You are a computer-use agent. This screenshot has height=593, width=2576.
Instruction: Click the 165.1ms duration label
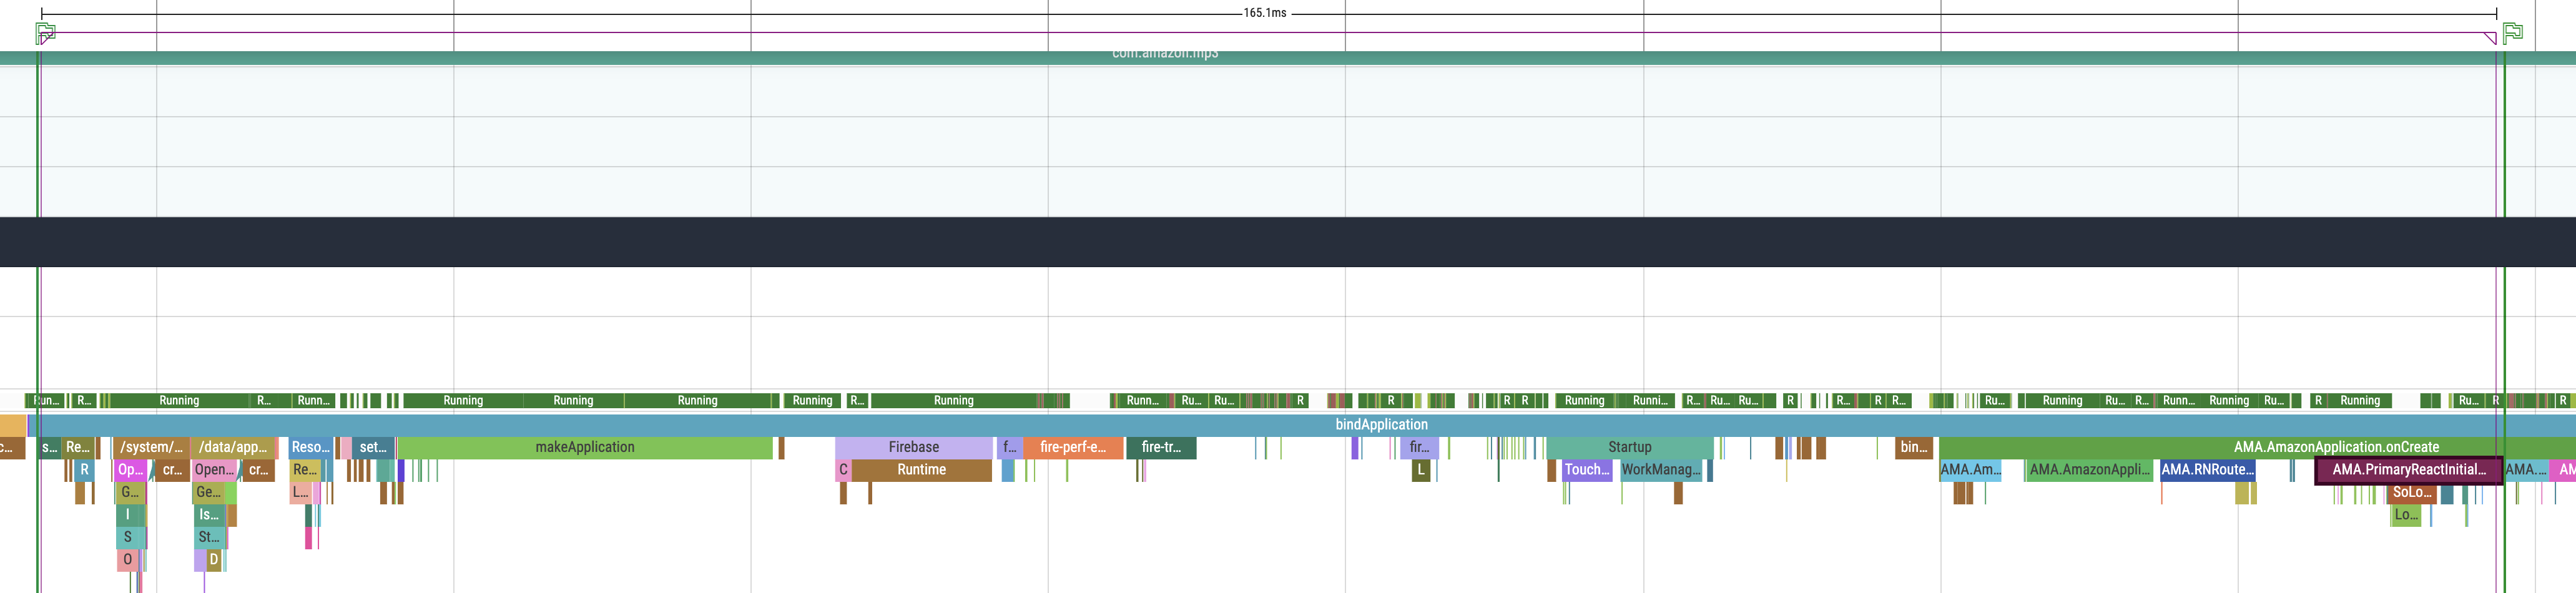pyautogui.click(x=1264, y=13)
